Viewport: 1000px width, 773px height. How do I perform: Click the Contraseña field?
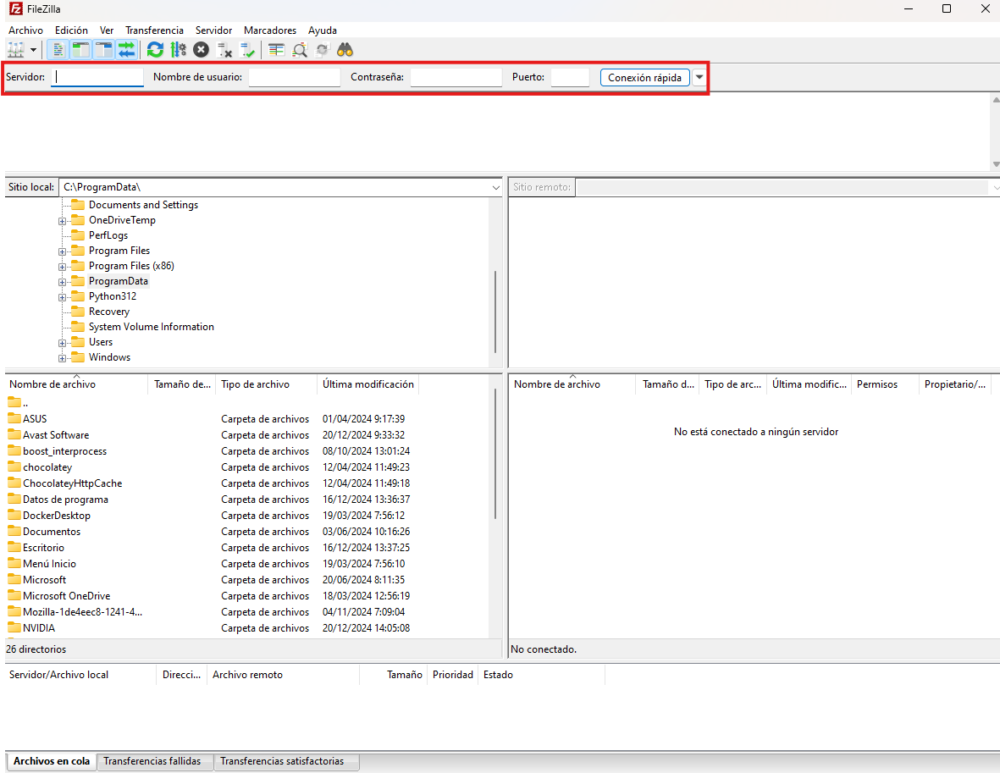tap(456, 77)
